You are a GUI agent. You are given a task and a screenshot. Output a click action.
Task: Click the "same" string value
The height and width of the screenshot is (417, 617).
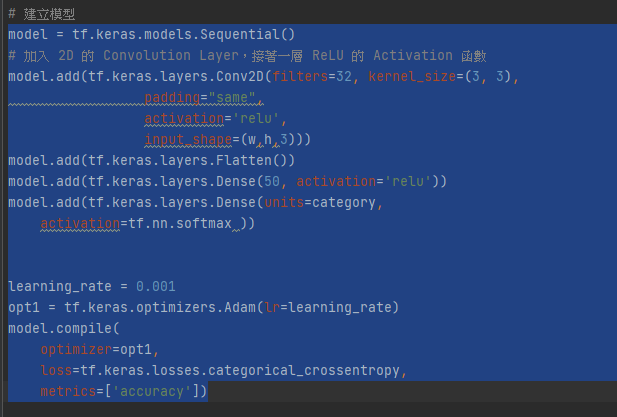pos(232,97)
